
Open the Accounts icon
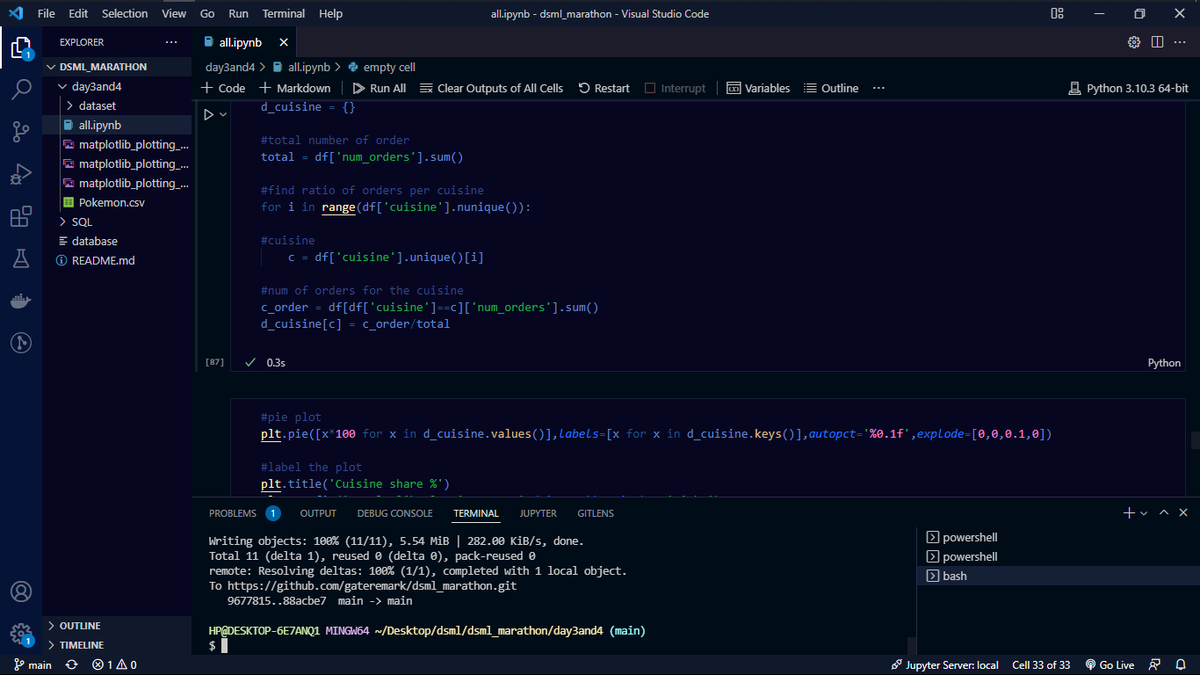coord(20,590)
